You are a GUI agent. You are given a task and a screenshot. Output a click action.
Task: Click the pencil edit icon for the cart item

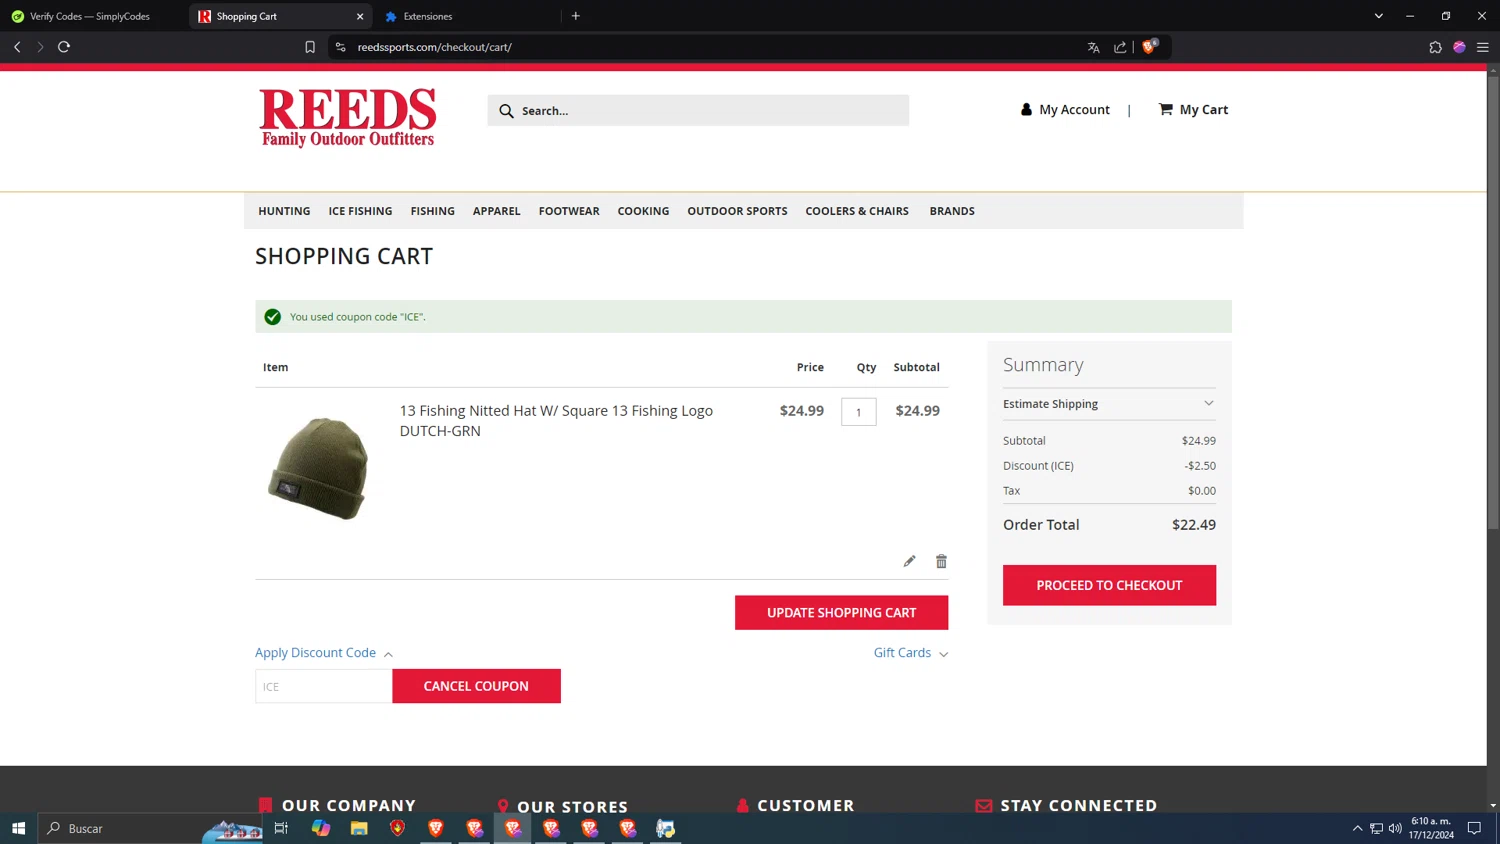coord(909,561)
